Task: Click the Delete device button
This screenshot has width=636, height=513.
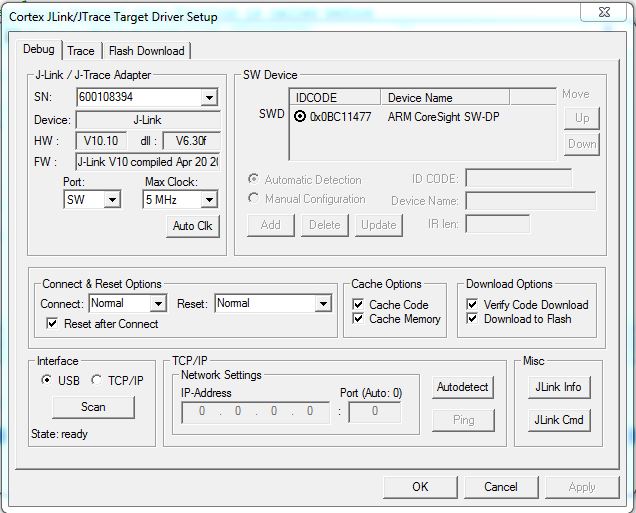Action: tap(324, 225)
